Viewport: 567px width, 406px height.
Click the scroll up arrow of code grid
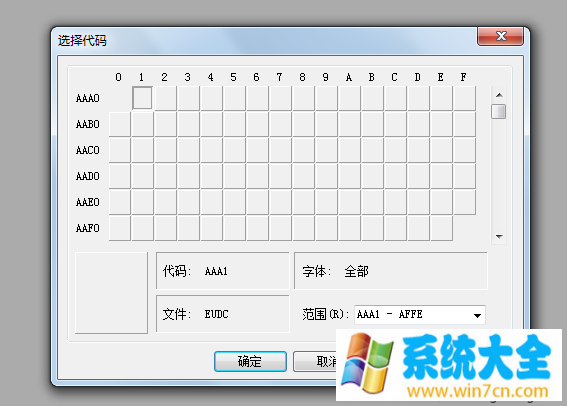click(499, 95)
